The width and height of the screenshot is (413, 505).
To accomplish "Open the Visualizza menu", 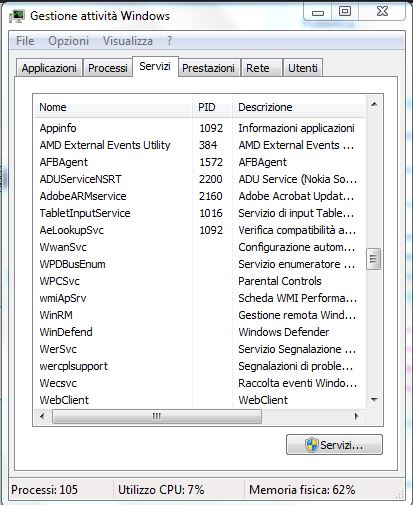I will [x=128, y=41].
